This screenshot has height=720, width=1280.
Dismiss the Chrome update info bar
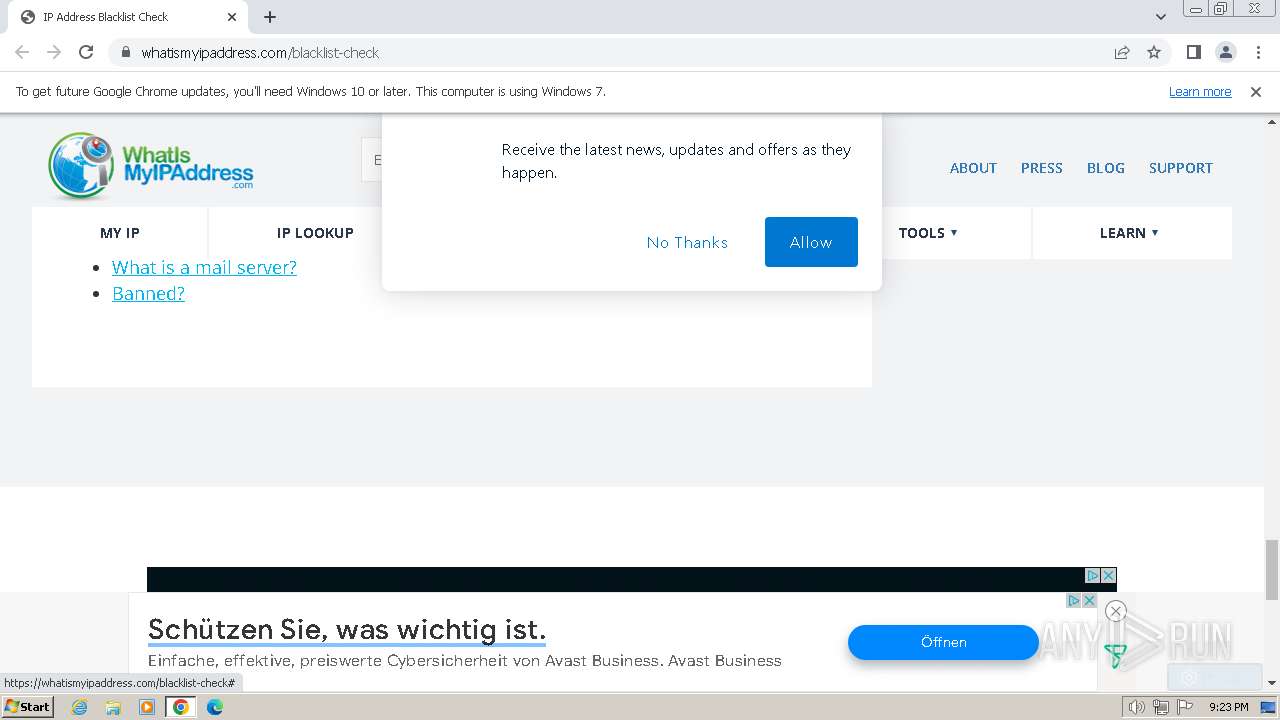[1256, 91]
